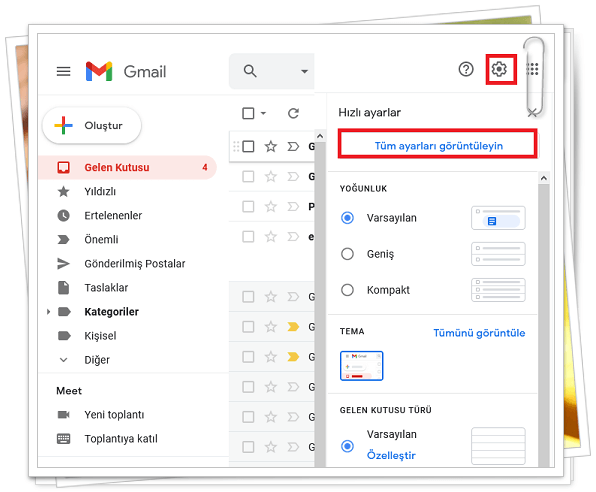Open Gelen Kutusu folder

click(127, 167)
